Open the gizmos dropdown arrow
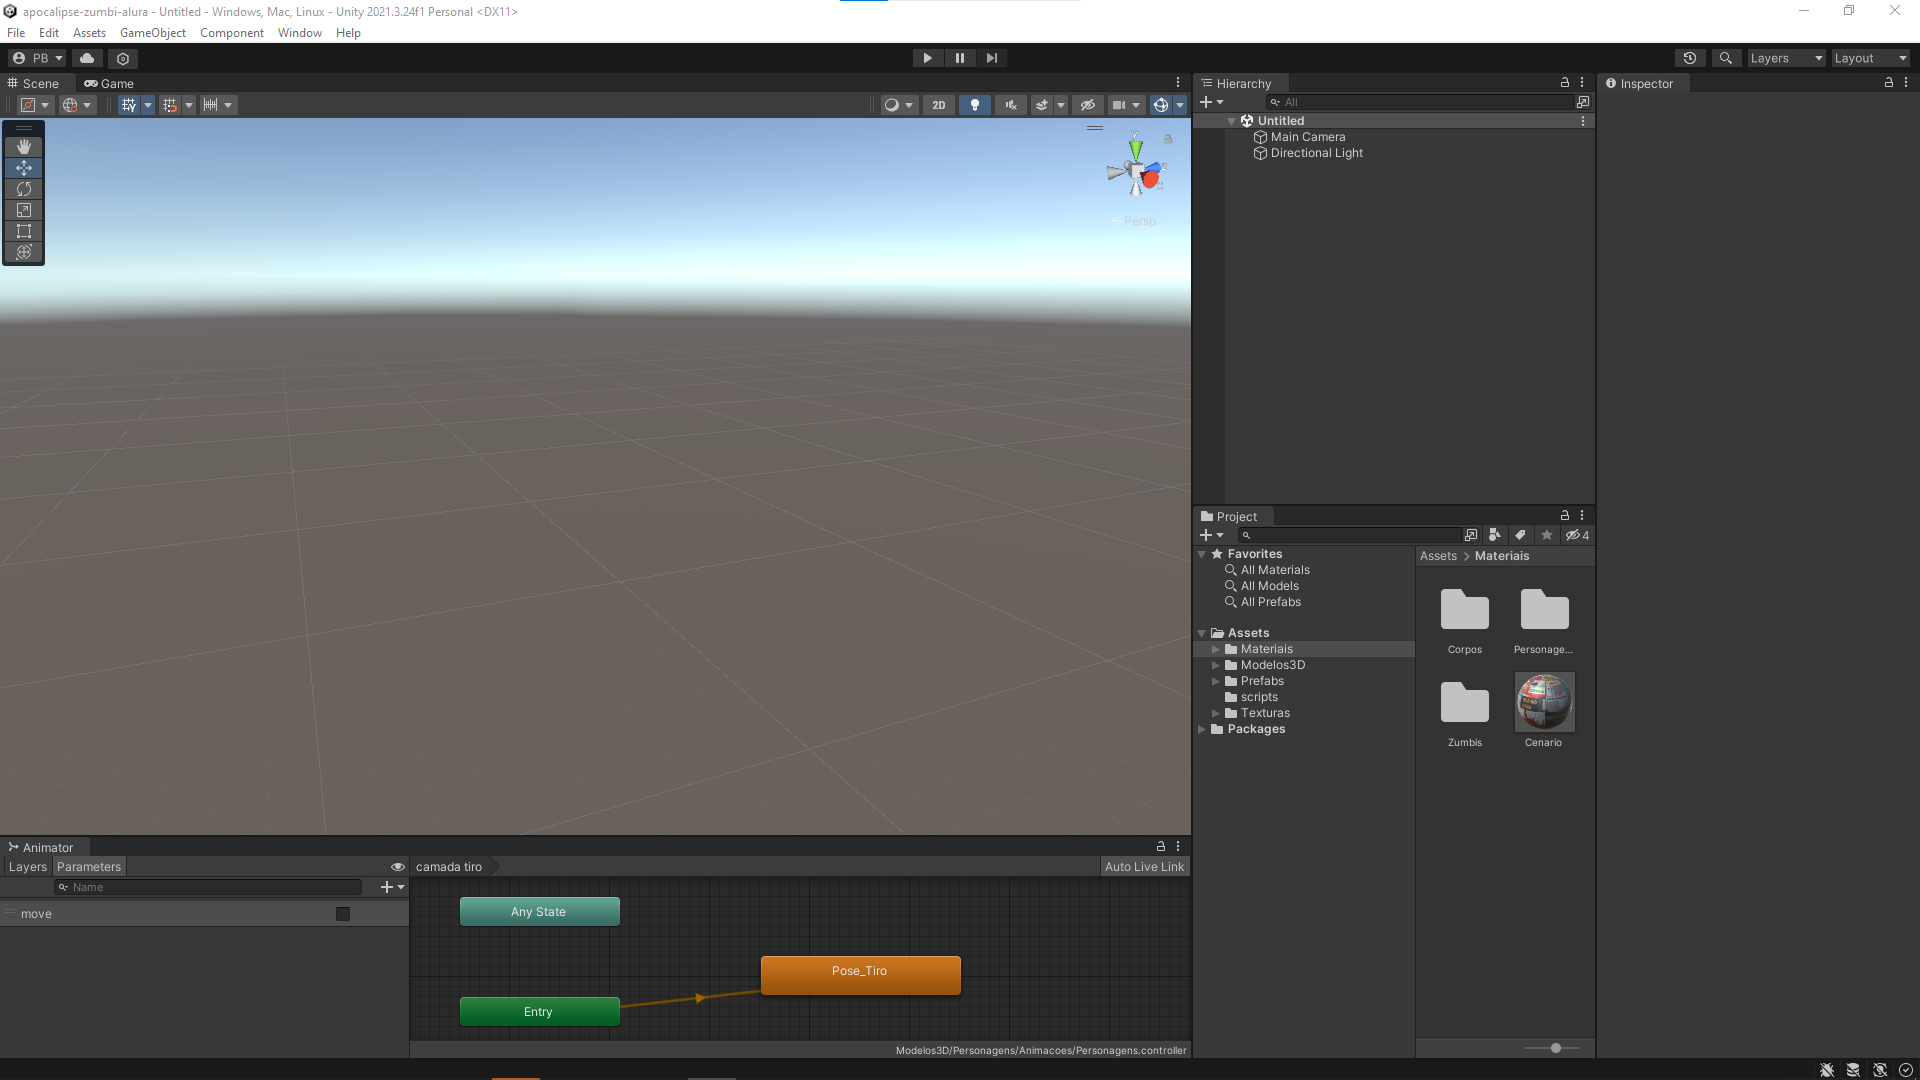Screen dimensions: 1920x1080 tap(1180, 105)
